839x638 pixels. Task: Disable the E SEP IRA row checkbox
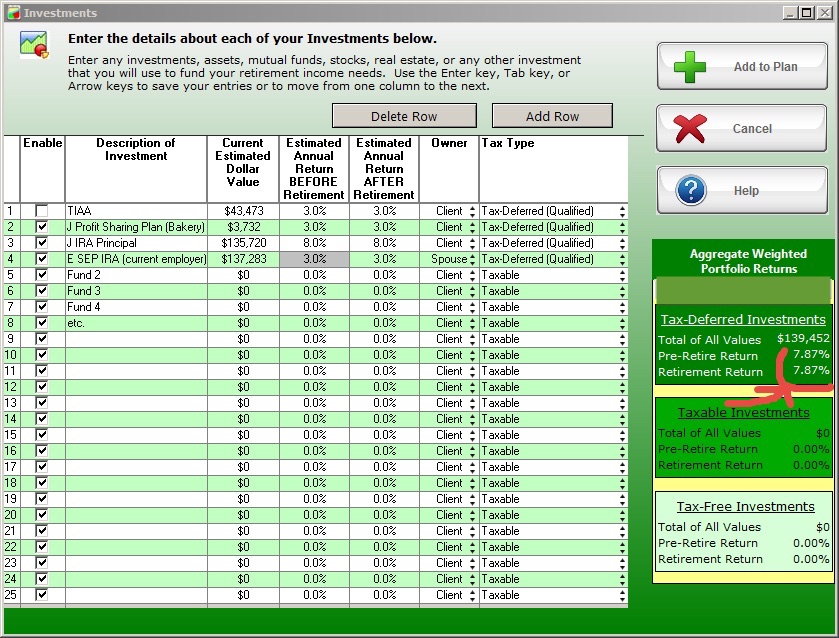(x=42, y=259)
